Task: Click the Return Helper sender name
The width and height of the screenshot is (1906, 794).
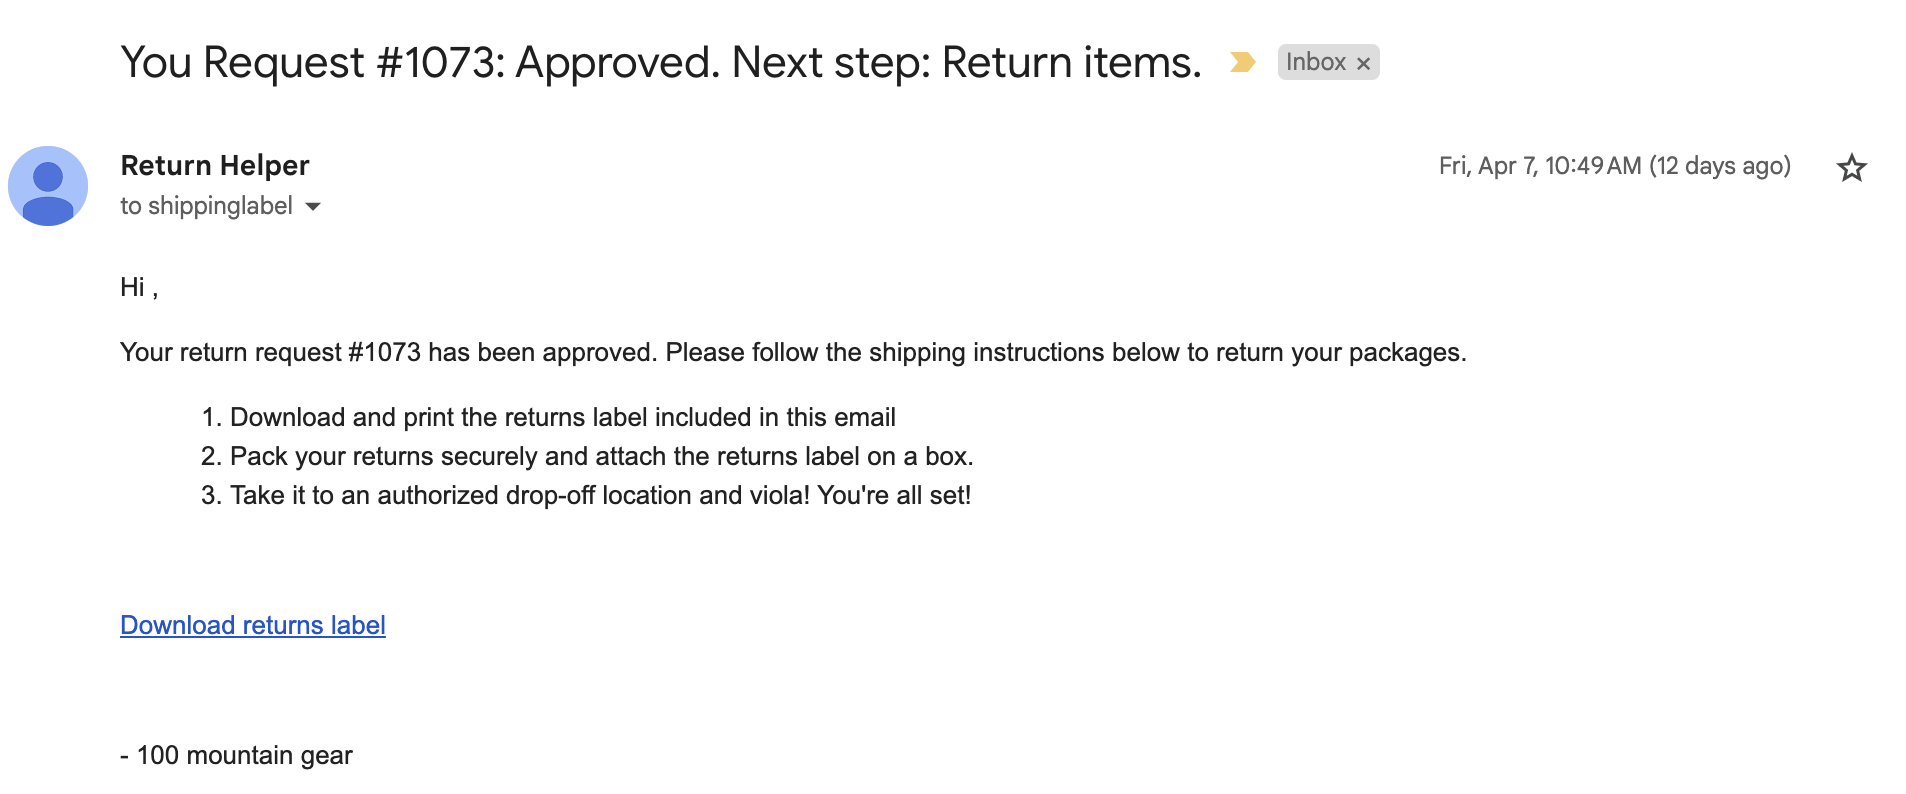Action: coord(215,165)
